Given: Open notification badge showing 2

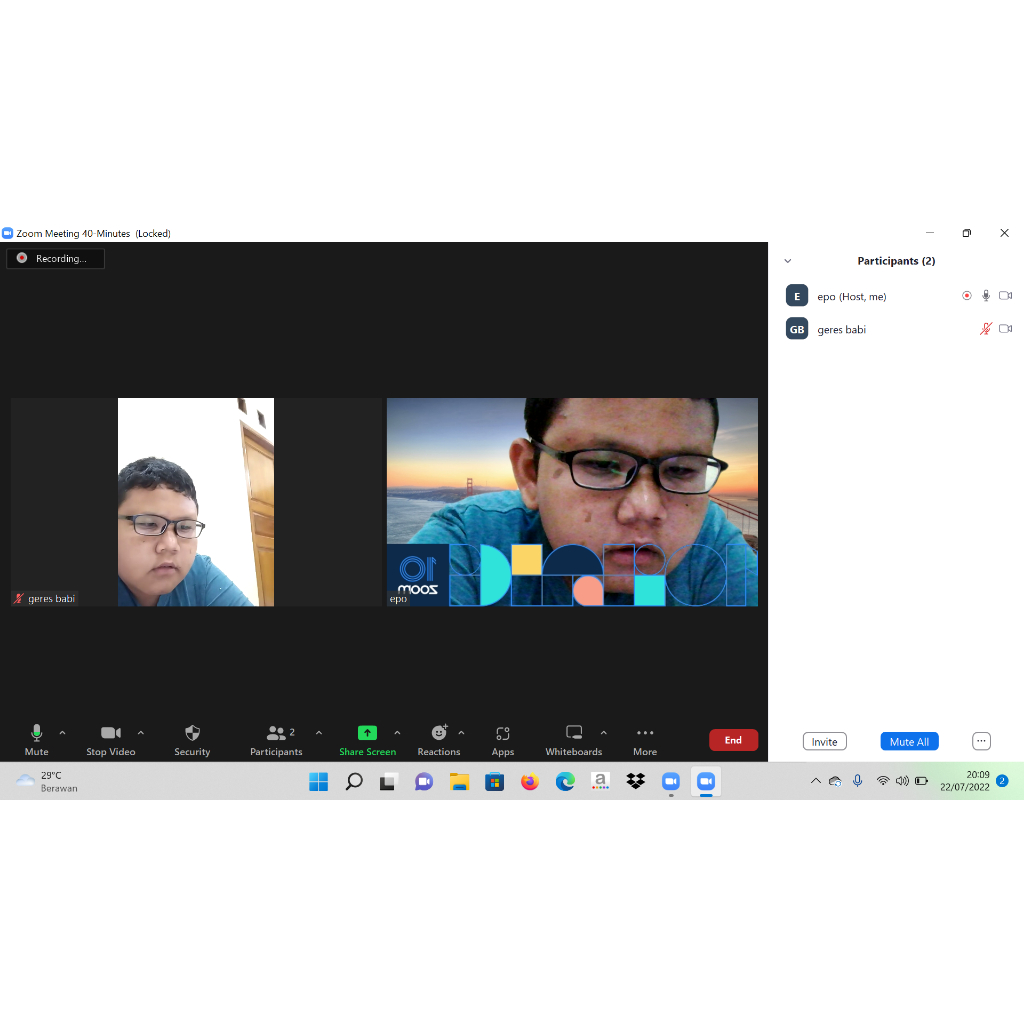Looking at the screenshot, I should pyautogui.click(x=1002, y=780).
